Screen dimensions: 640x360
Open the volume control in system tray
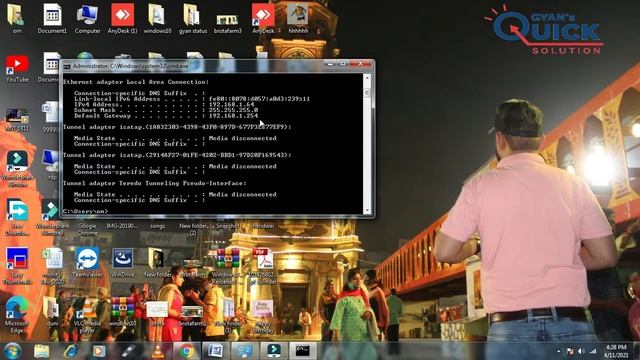pyautogui.click(x=581, y=351)
